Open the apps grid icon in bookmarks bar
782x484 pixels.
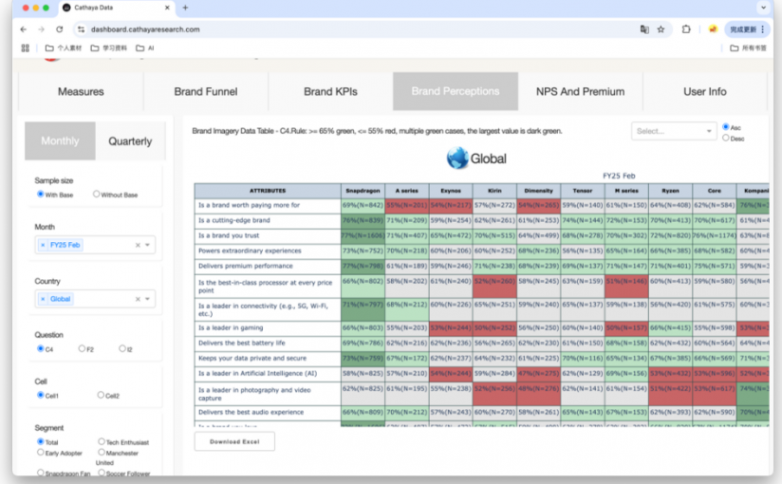click(25, 47)
